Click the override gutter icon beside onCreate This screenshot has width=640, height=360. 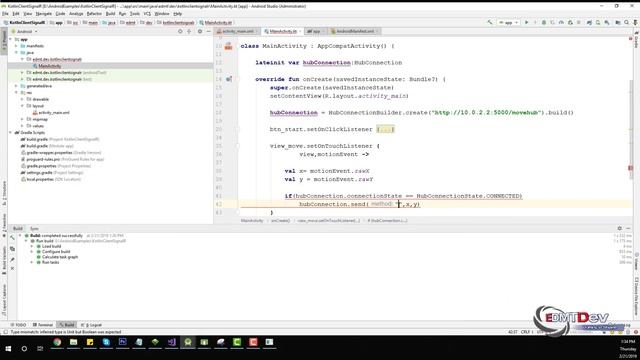[229, 79]
